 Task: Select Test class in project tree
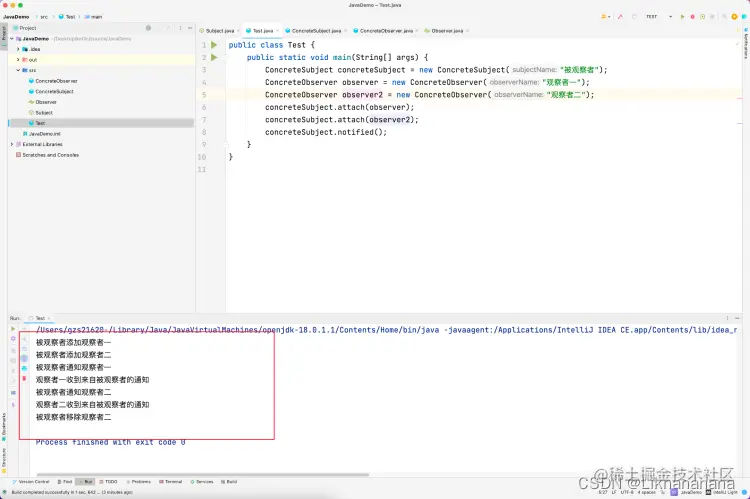point(40,123)
